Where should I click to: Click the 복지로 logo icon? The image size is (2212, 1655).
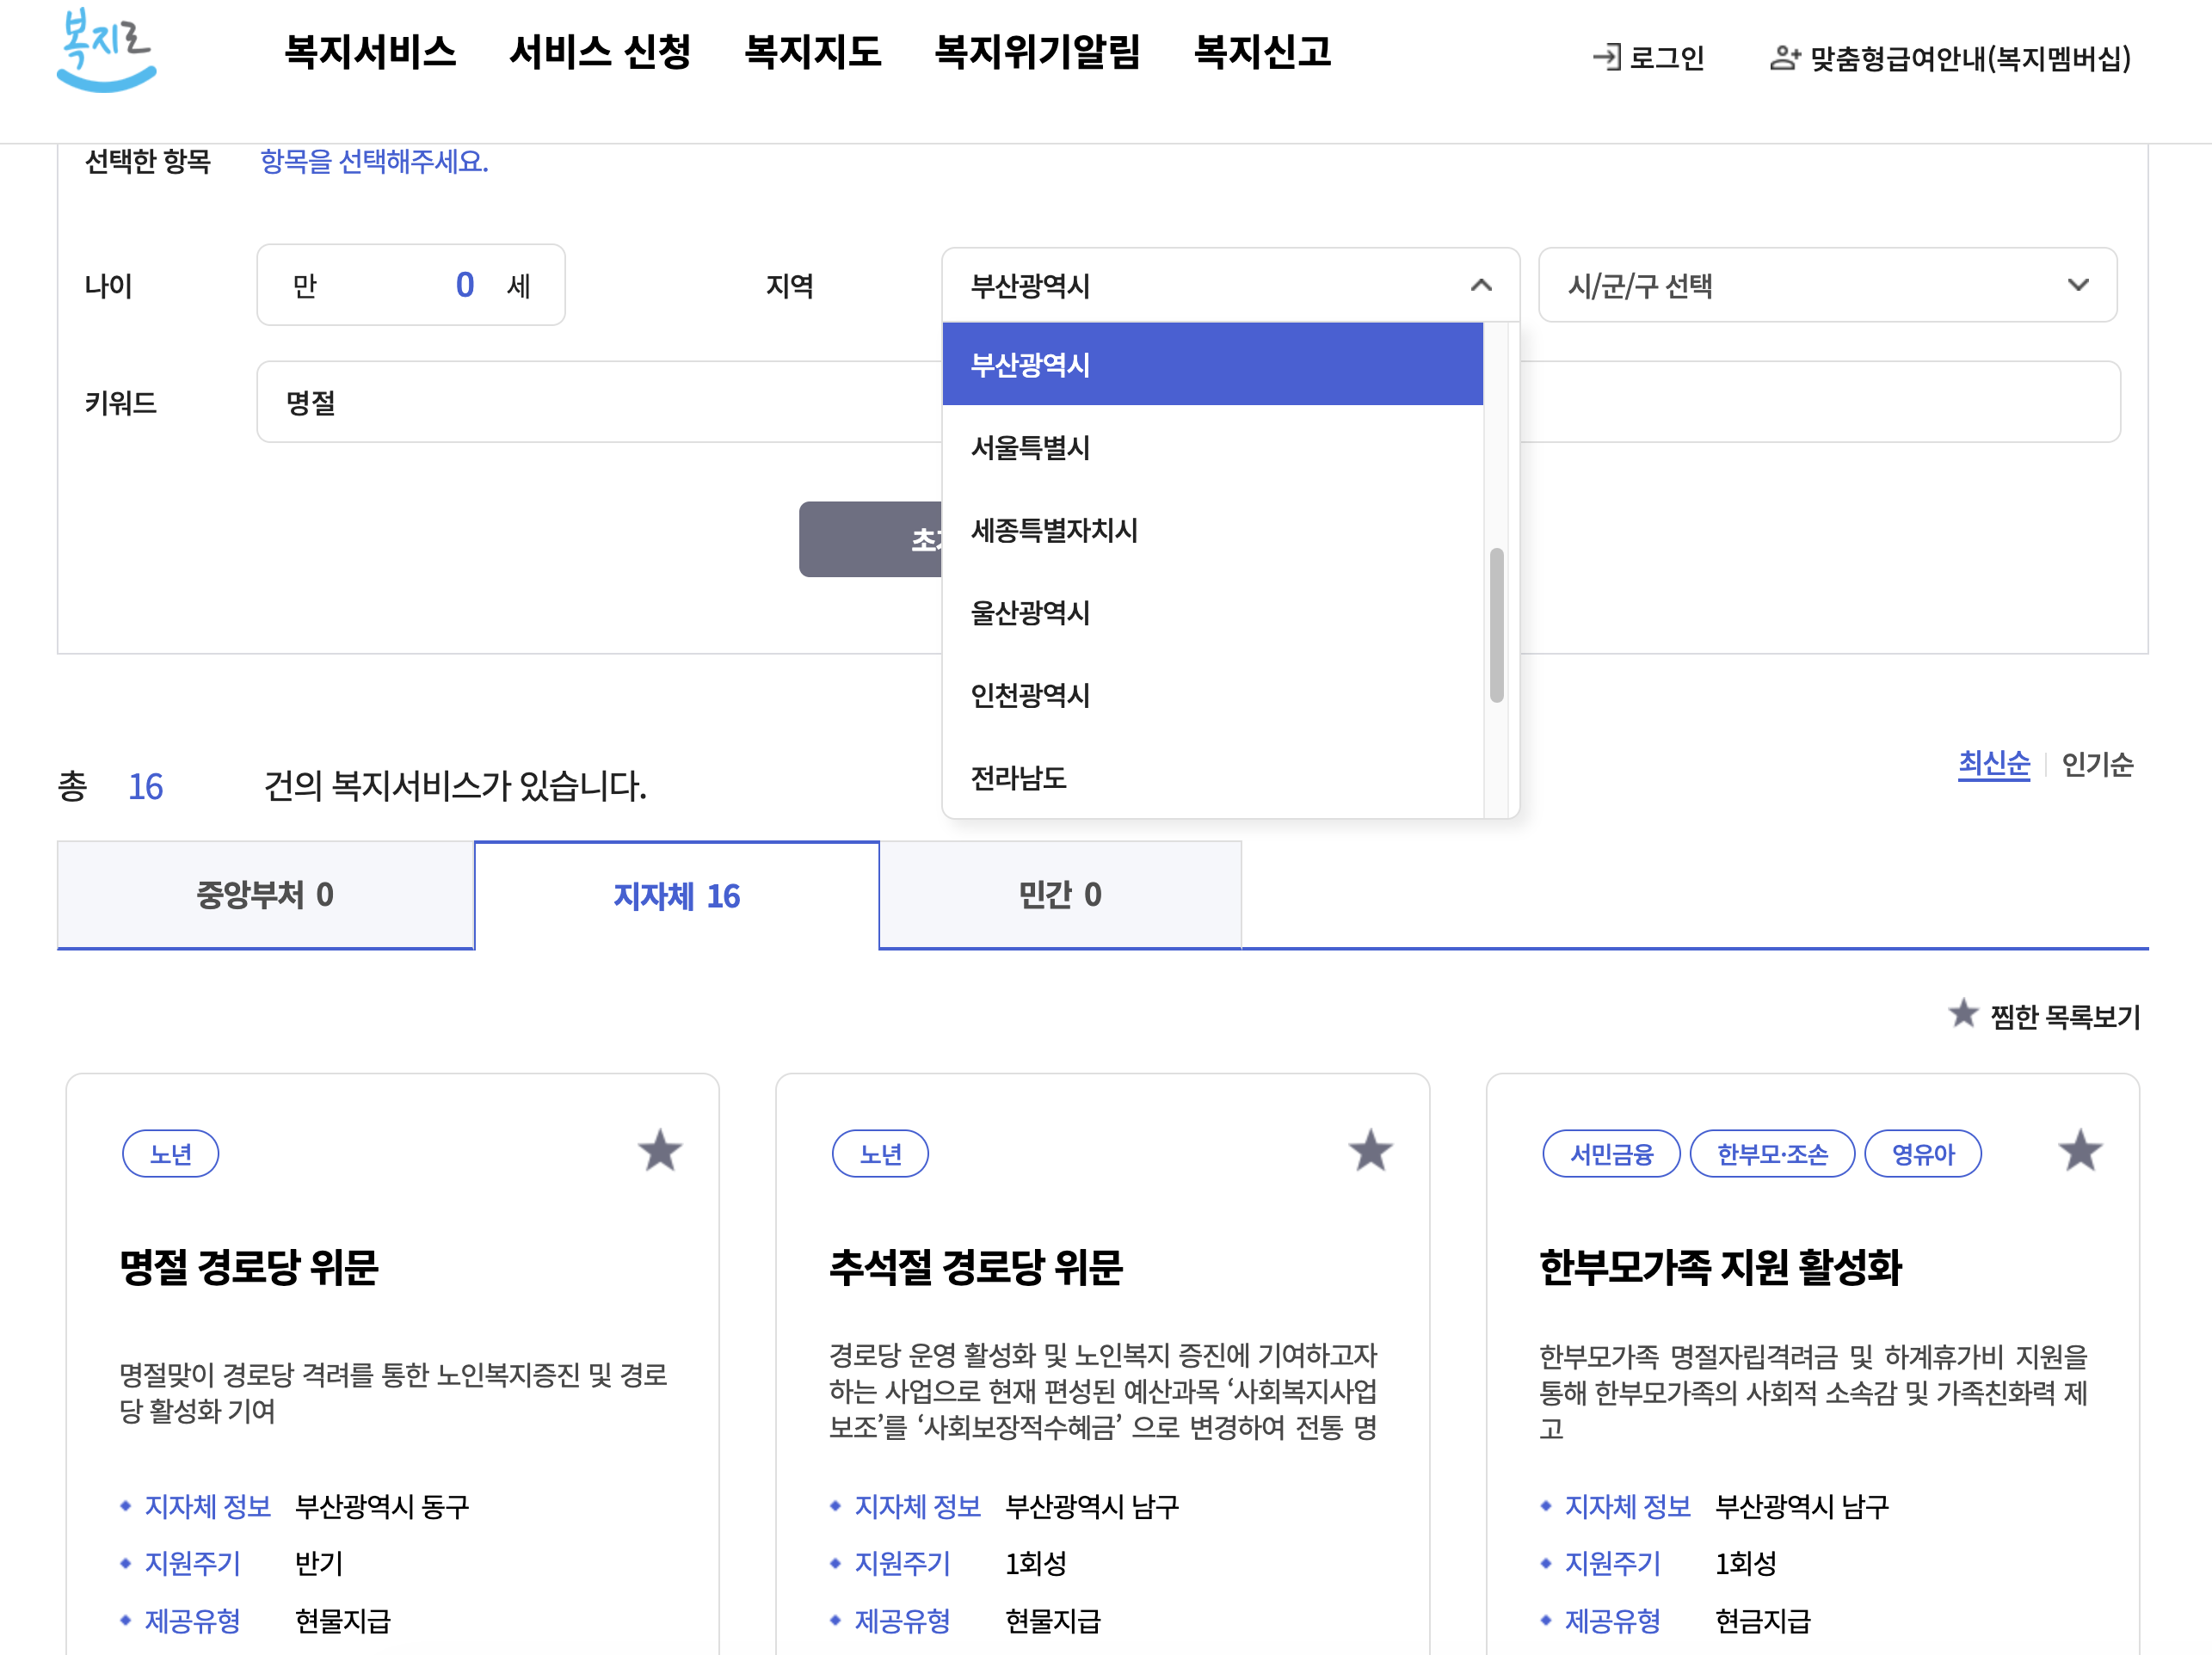pyautogui.click(x=106, y=50)
